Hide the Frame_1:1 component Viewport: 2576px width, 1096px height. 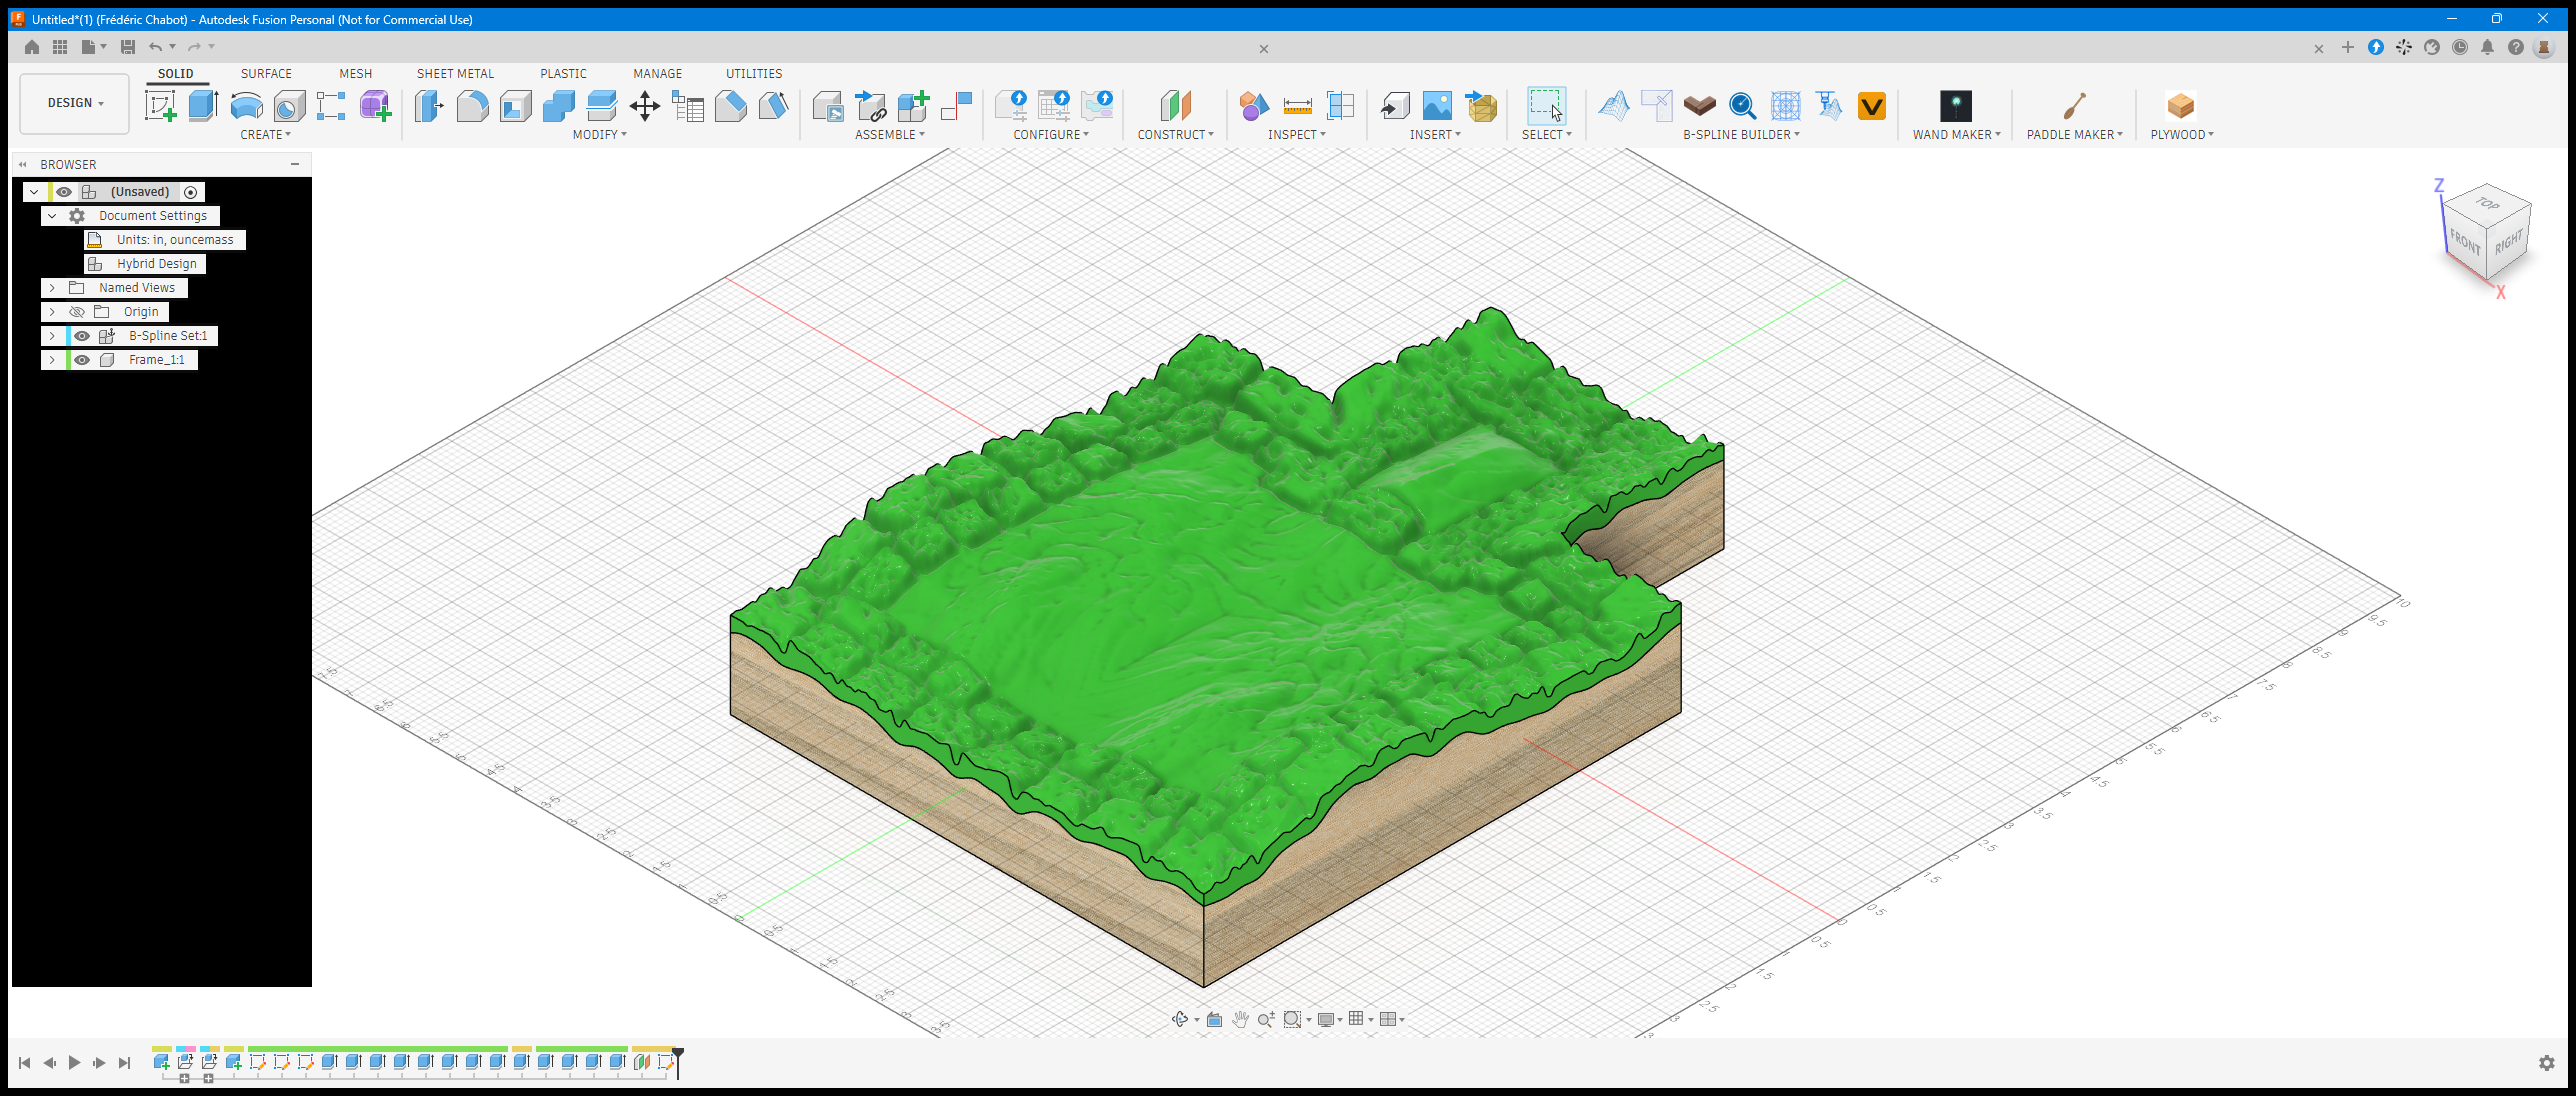click(82, 360)
